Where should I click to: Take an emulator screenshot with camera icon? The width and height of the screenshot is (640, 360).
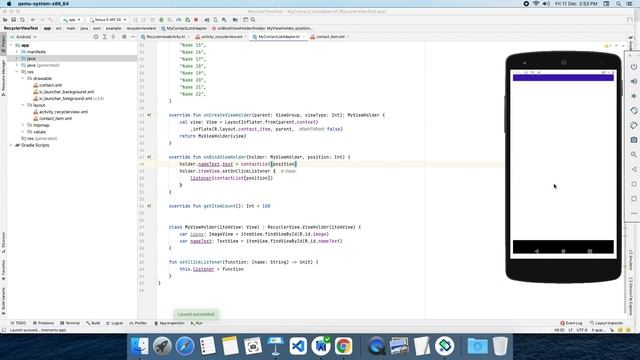coord(633,140)
